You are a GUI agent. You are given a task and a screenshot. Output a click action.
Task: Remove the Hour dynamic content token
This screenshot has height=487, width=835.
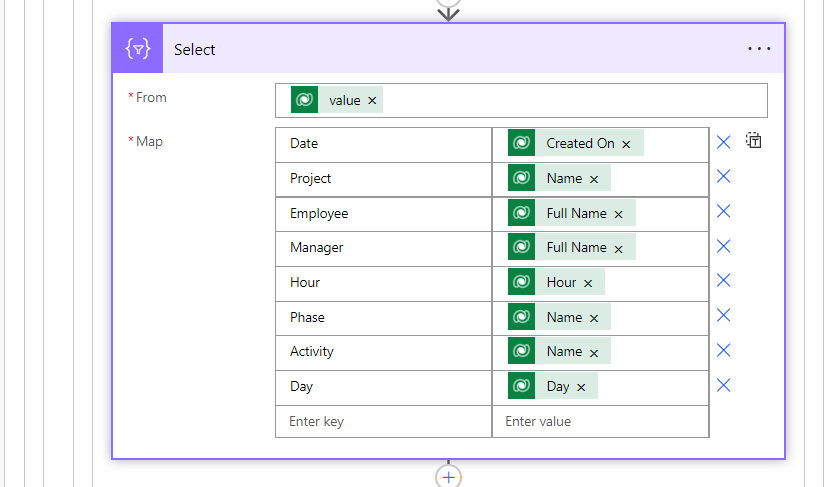point(588,283)
